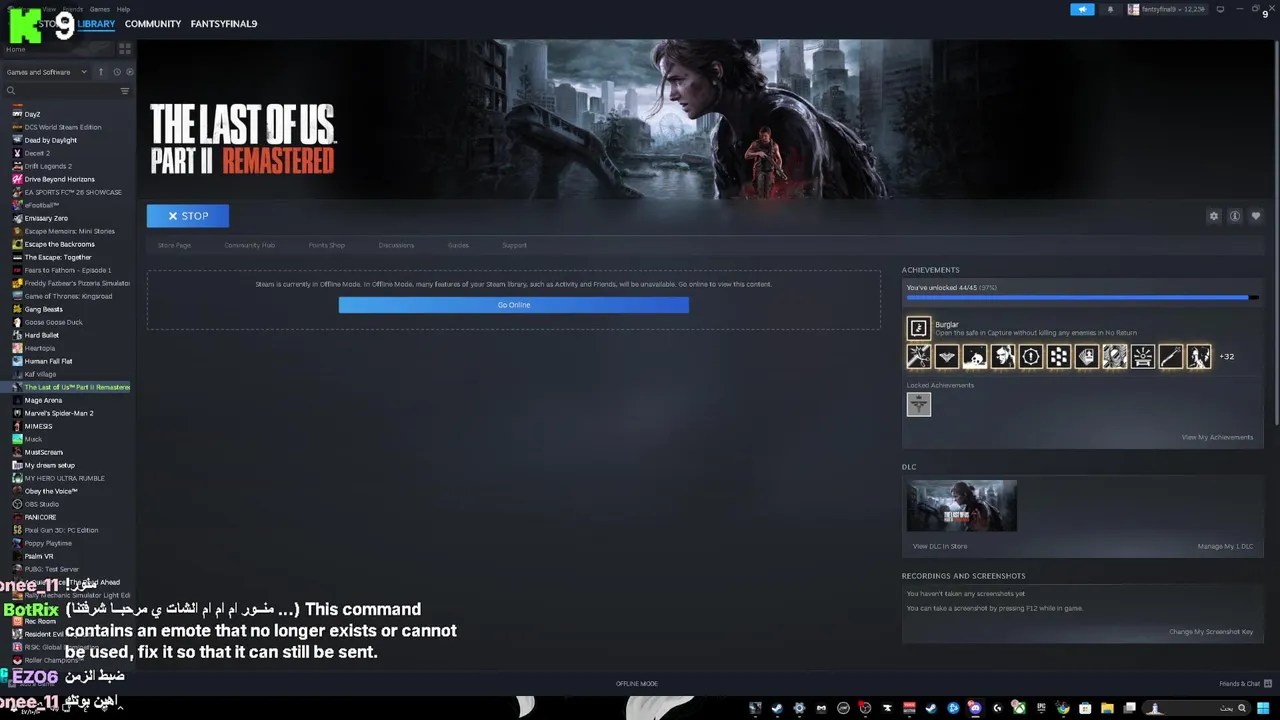Show the +32 more achievements
Viewport: 1280px width, 720px height.
1227,356
